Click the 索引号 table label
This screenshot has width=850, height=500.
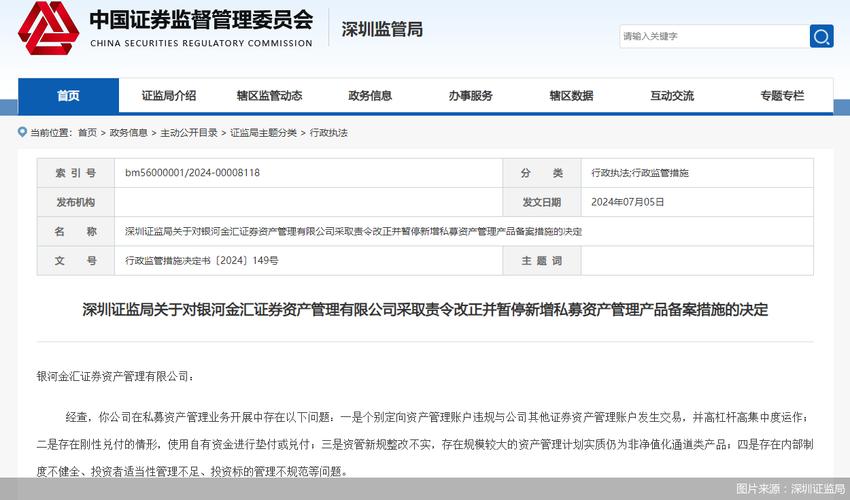tap(75, 173)
